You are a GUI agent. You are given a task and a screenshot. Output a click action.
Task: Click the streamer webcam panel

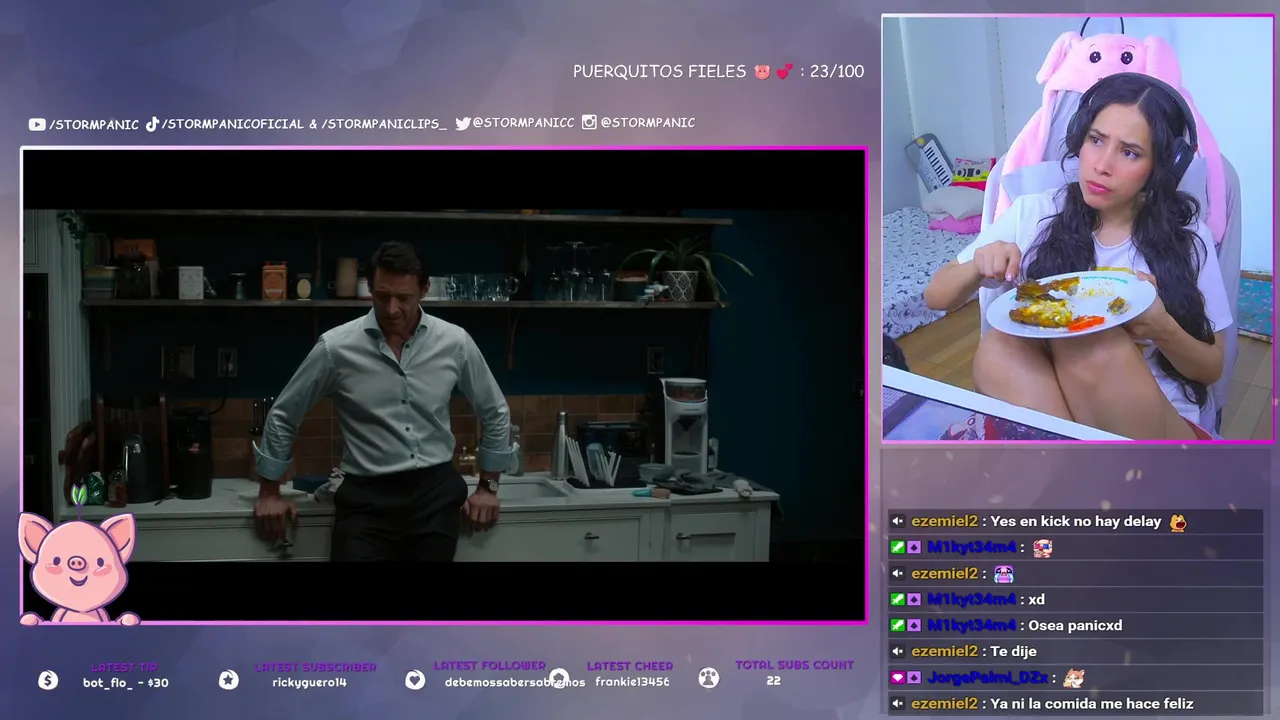[x=1078, y=228]
